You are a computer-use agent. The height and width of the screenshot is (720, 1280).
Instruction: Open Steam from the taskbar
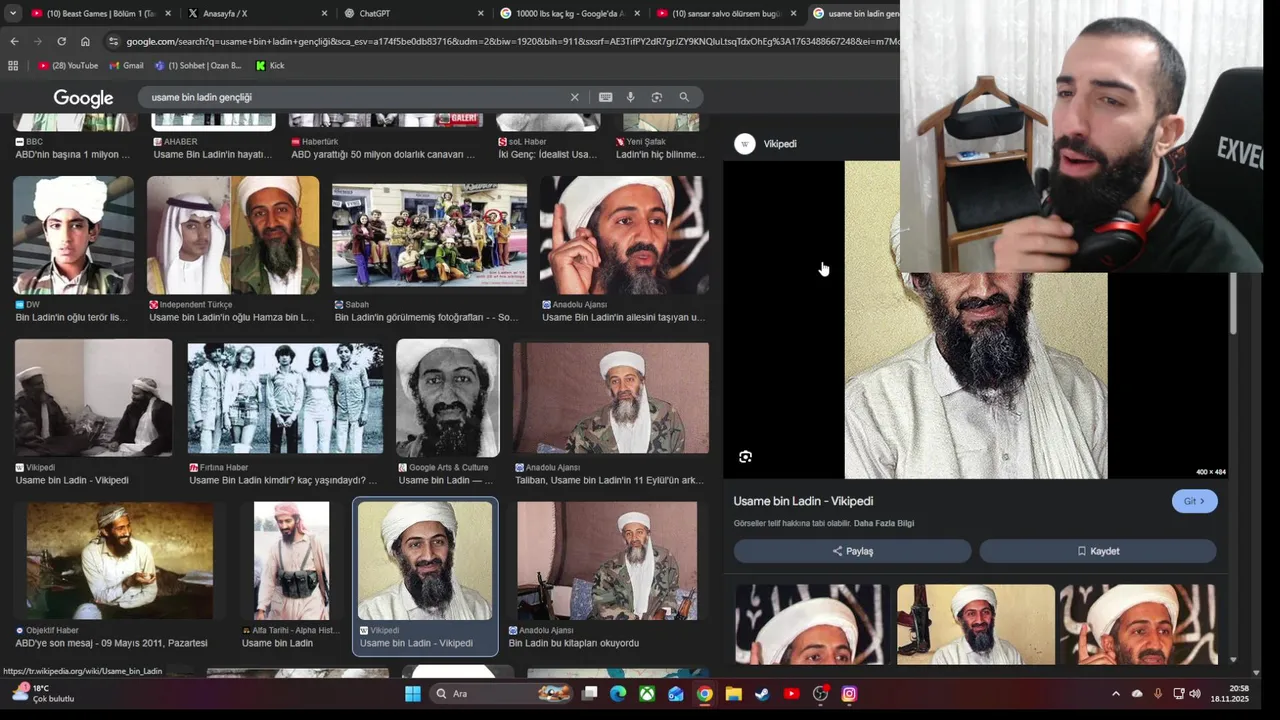[x=762, y=693]
